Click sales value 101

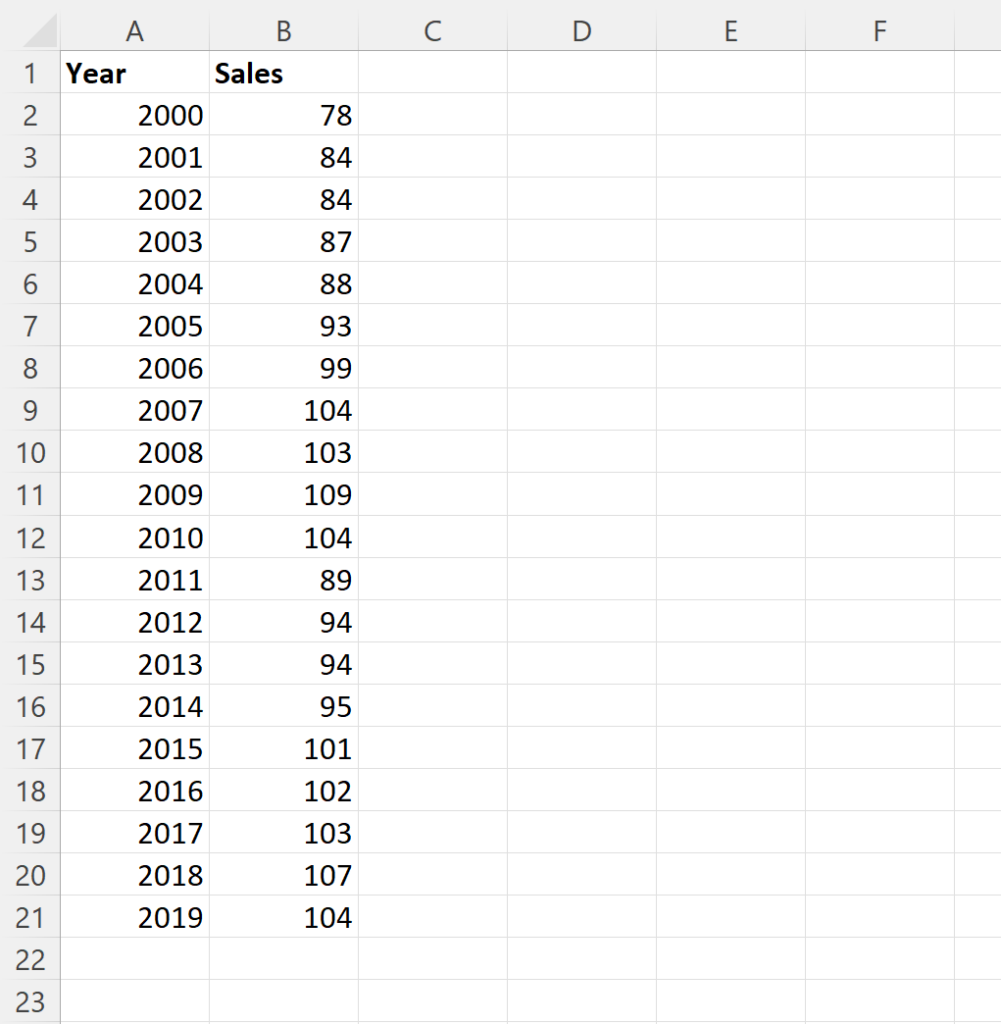pos(283,748)
